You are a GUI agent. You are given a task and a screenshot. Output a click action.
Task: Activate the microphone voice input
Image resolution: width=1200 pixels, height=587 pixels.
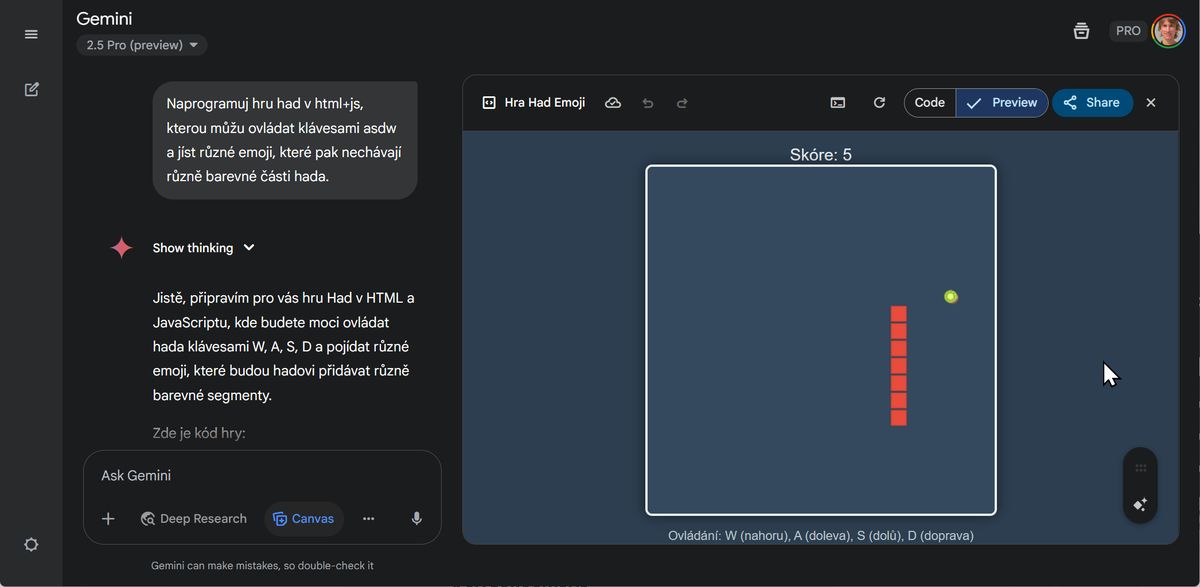tap(416, 518)
